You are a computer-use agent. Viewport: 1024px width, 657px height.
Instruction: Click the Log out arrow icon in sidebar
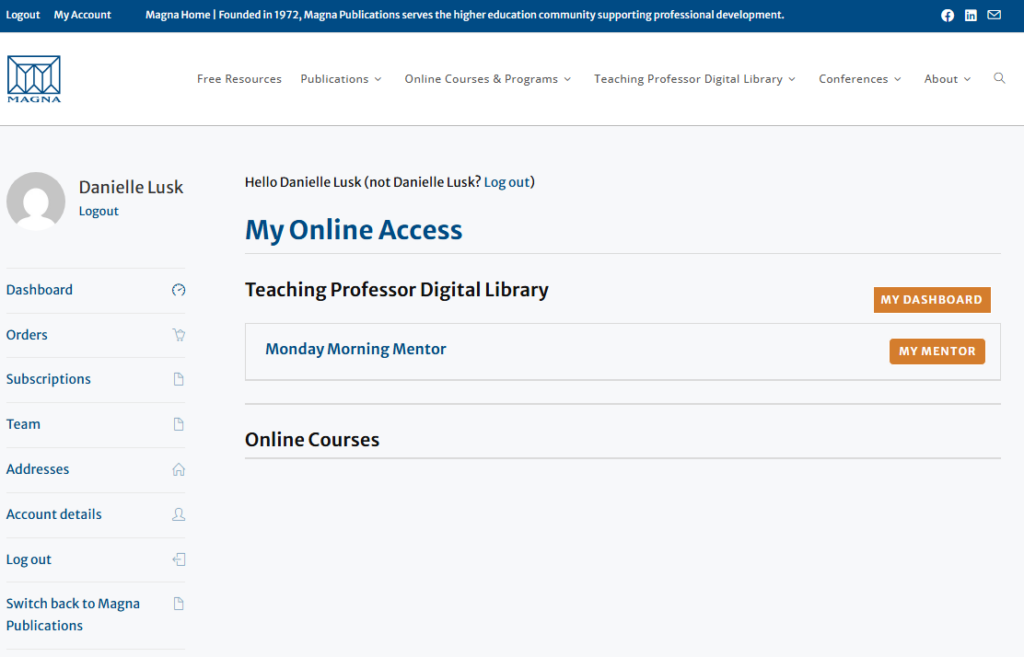pos(178,560)
